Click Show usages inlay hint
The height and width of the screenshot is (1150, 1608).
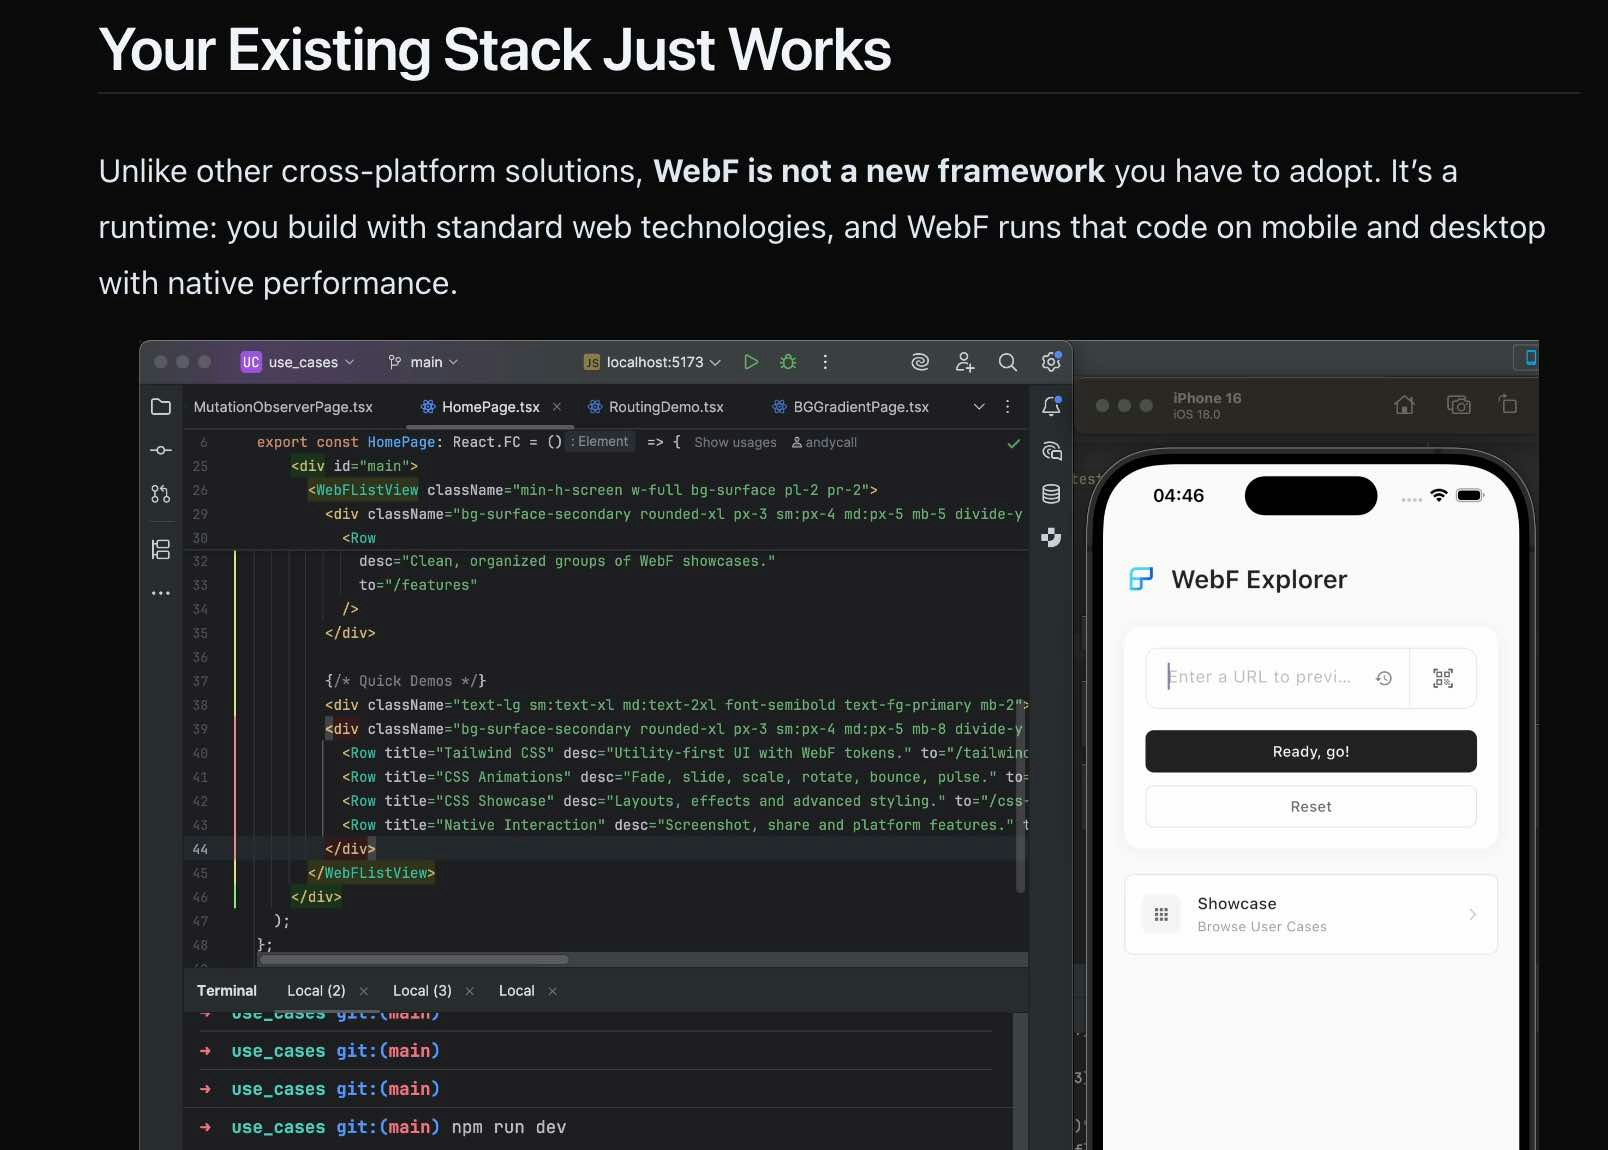point(735,442)
